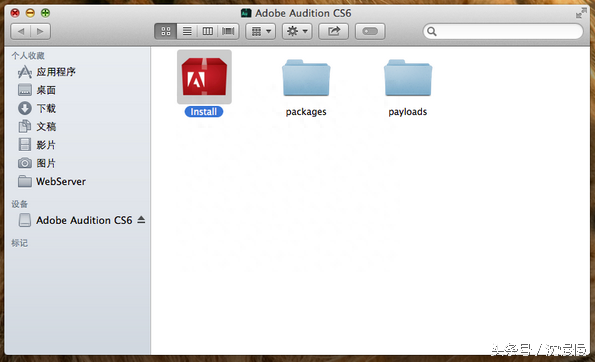Switch to list view
Screen dimensions: 595x362
[x=187, y=31]
